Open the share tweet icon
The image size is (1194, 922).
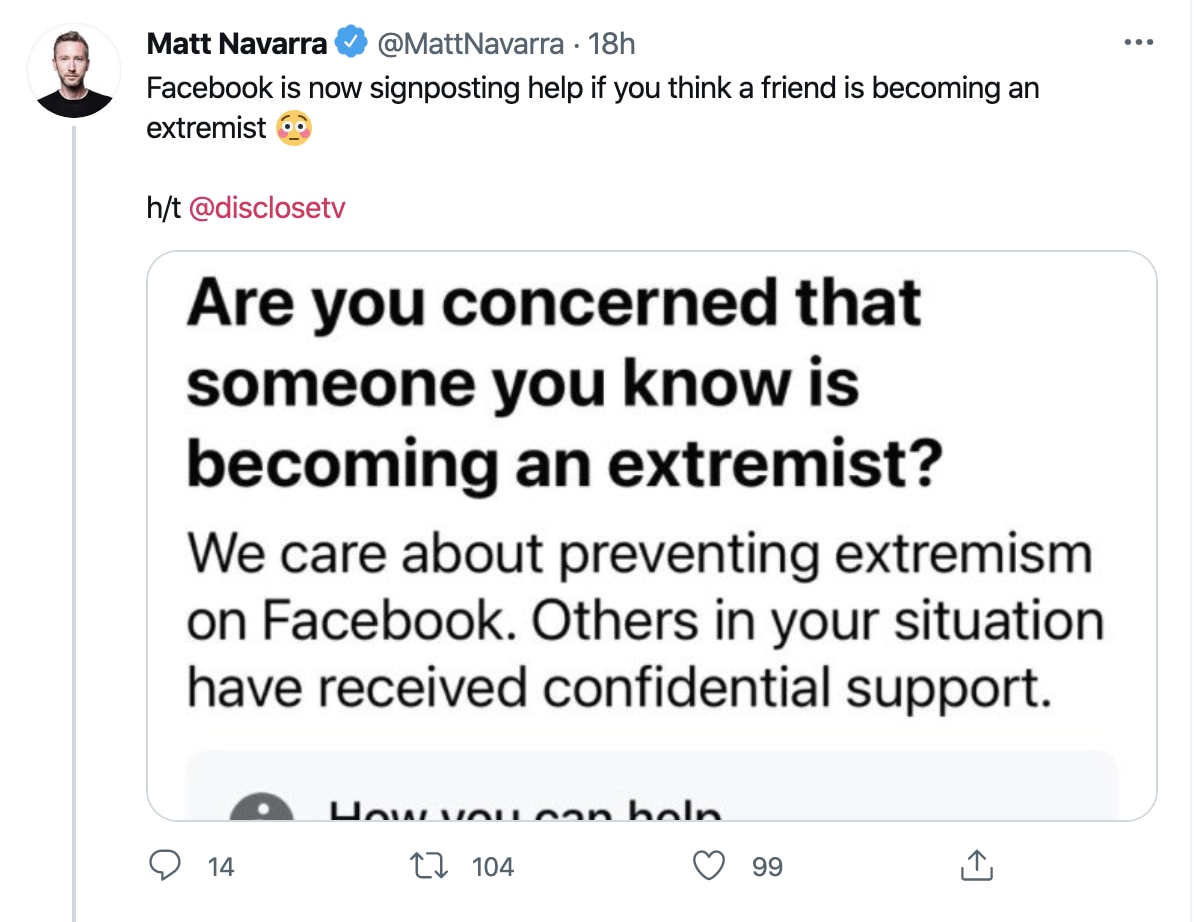pos(975,866)
